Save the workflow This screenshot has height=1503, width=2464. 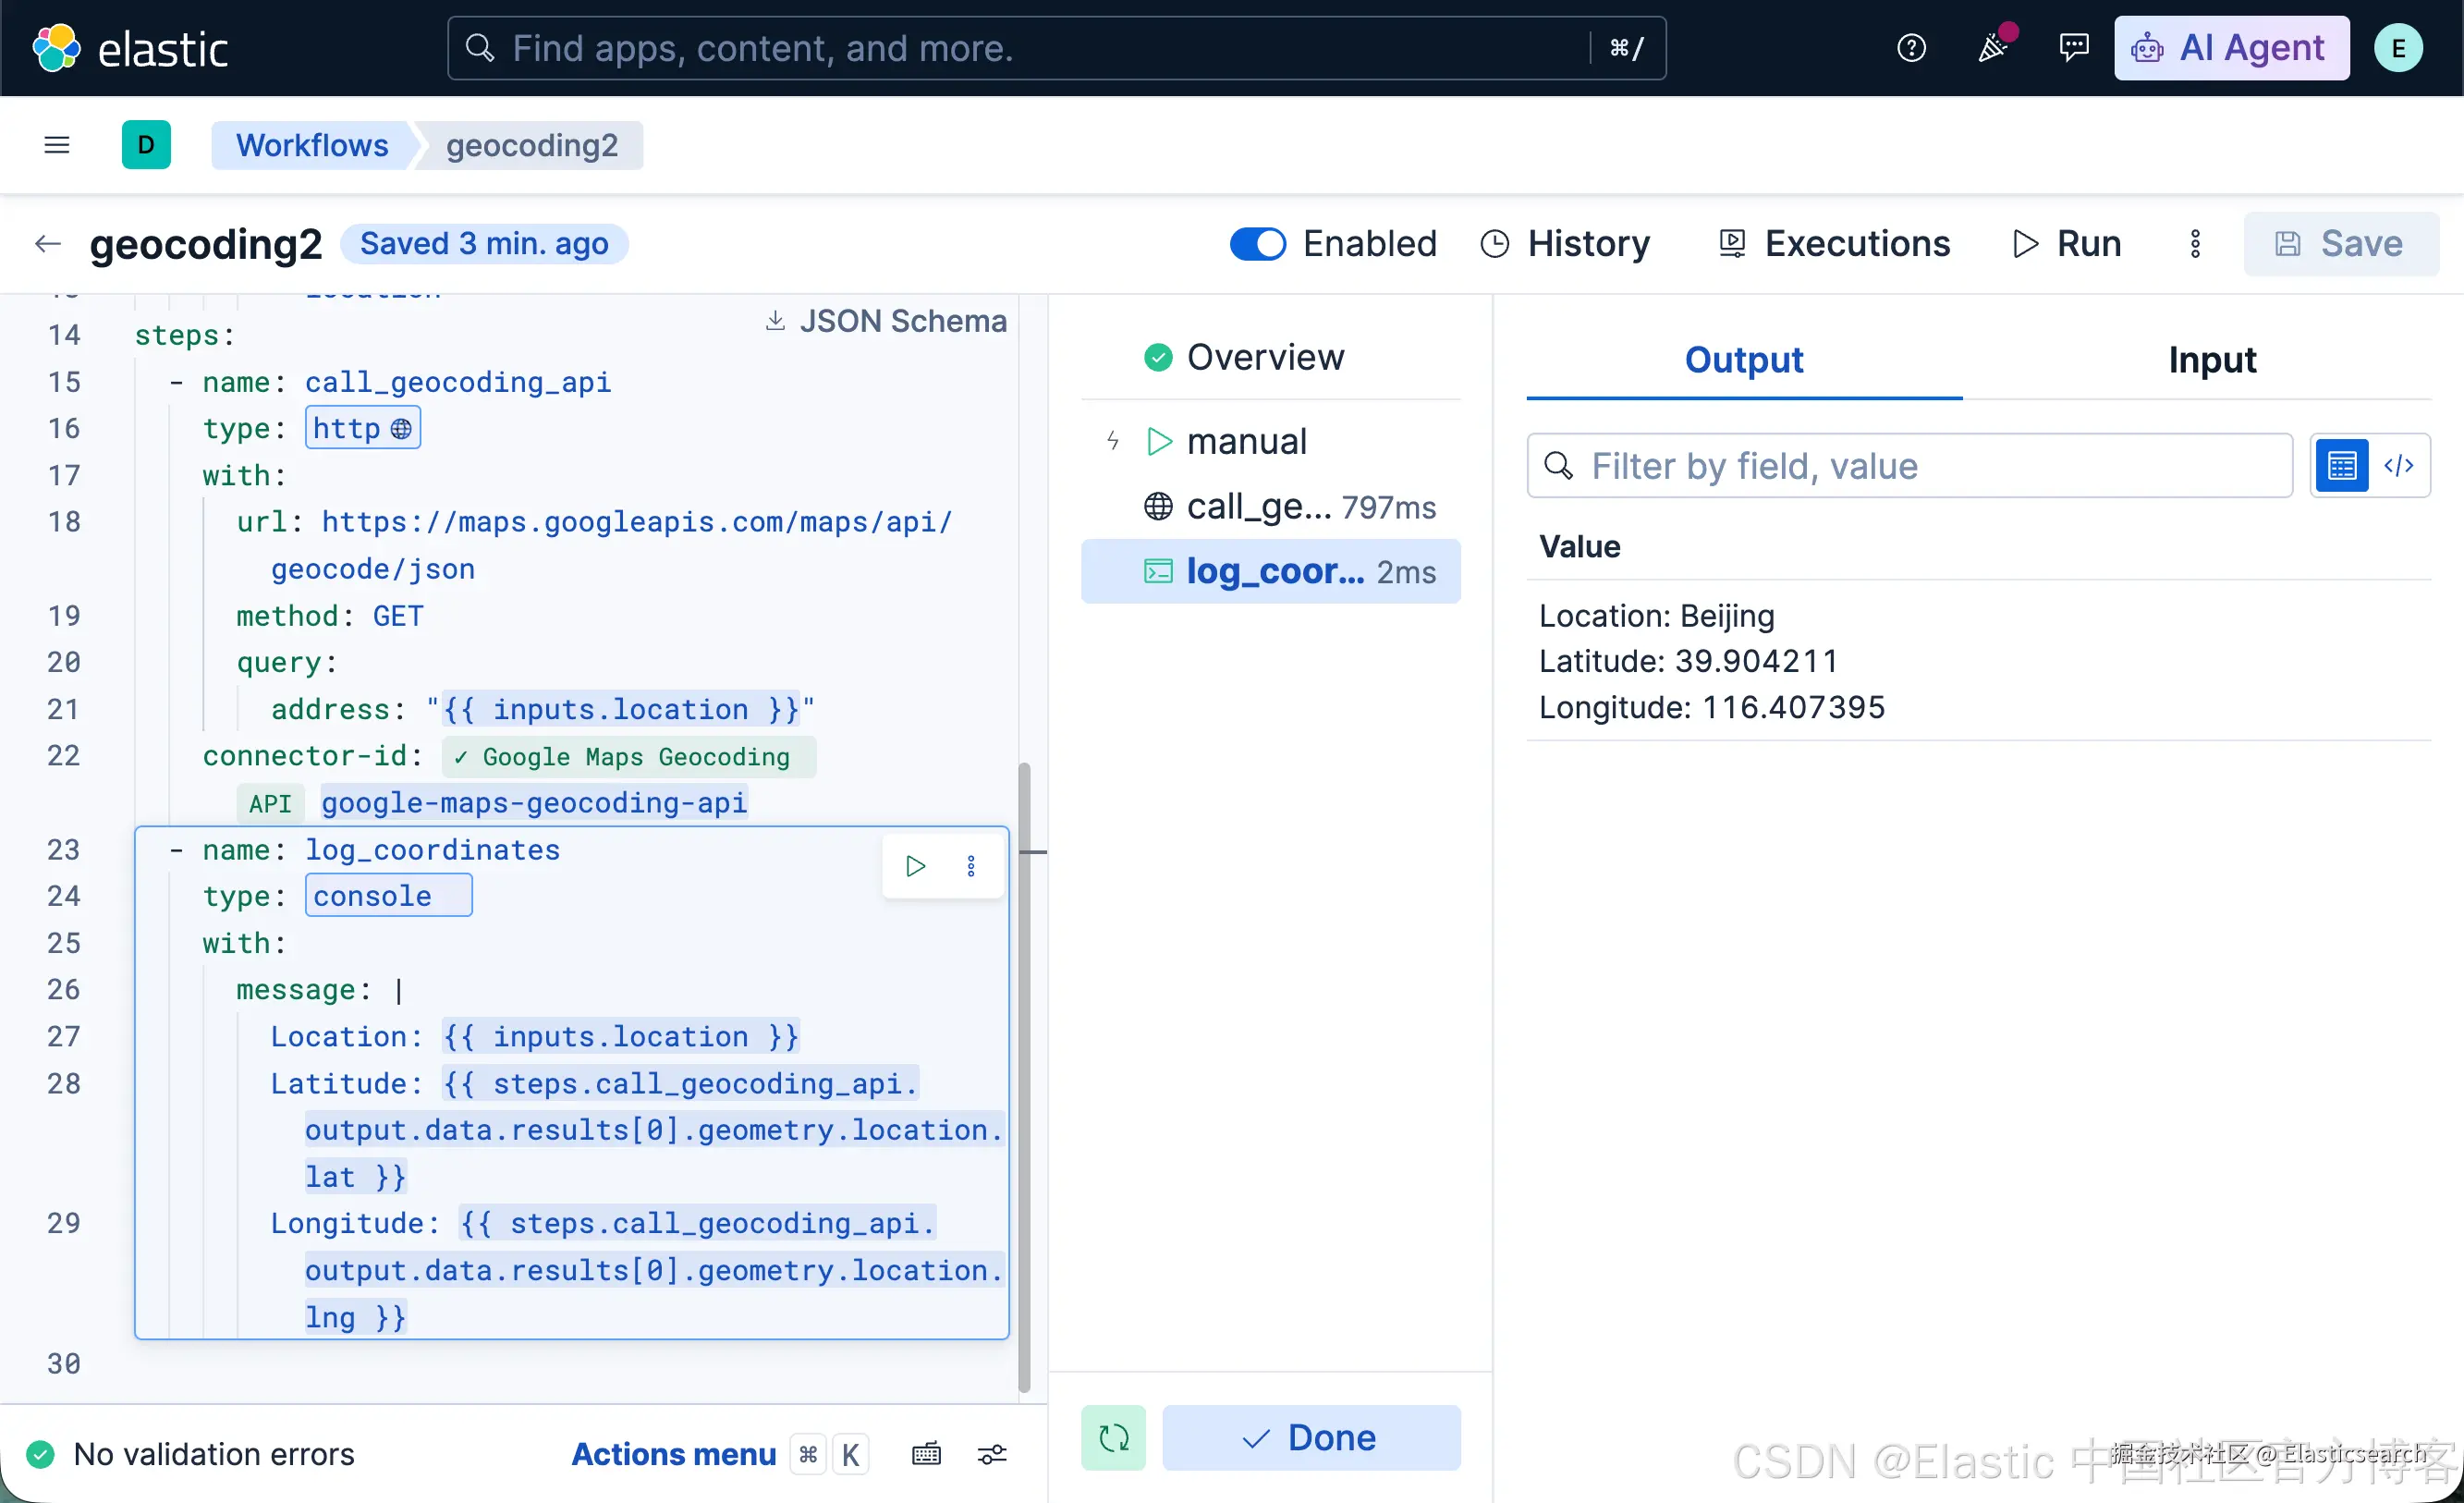point(2340,244)
